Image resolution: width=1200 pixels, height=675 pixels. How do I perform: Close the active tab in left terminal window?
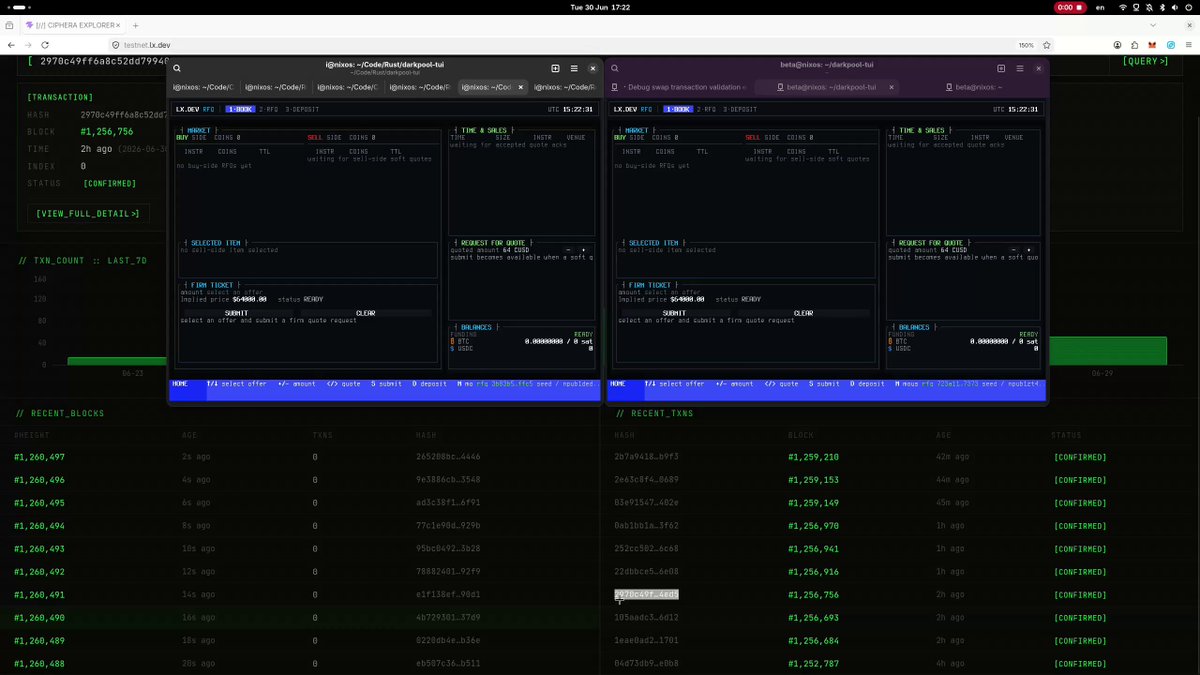521,87
